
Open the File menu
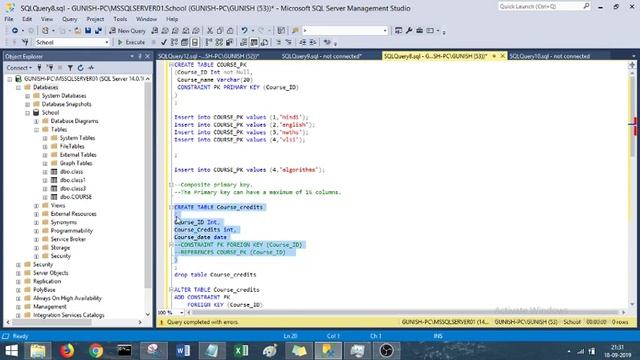9,19
